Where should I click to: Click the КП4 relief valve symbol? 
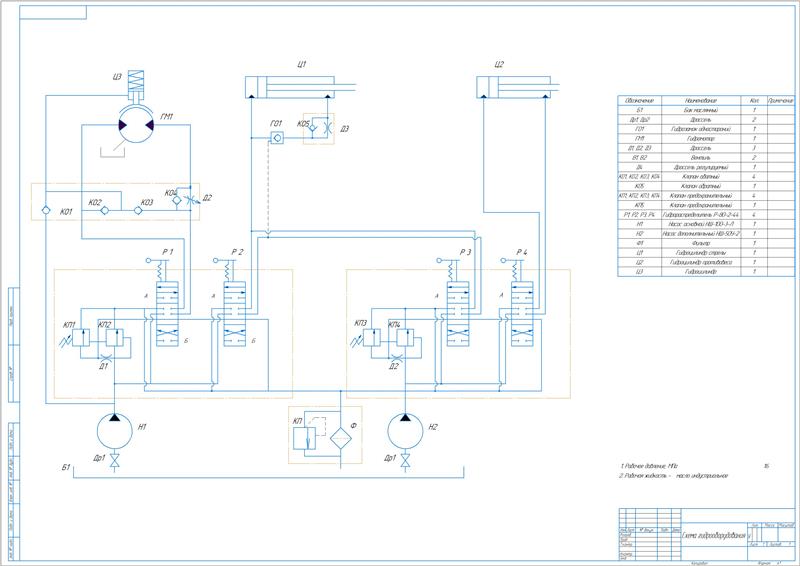(x=405, y=338)
